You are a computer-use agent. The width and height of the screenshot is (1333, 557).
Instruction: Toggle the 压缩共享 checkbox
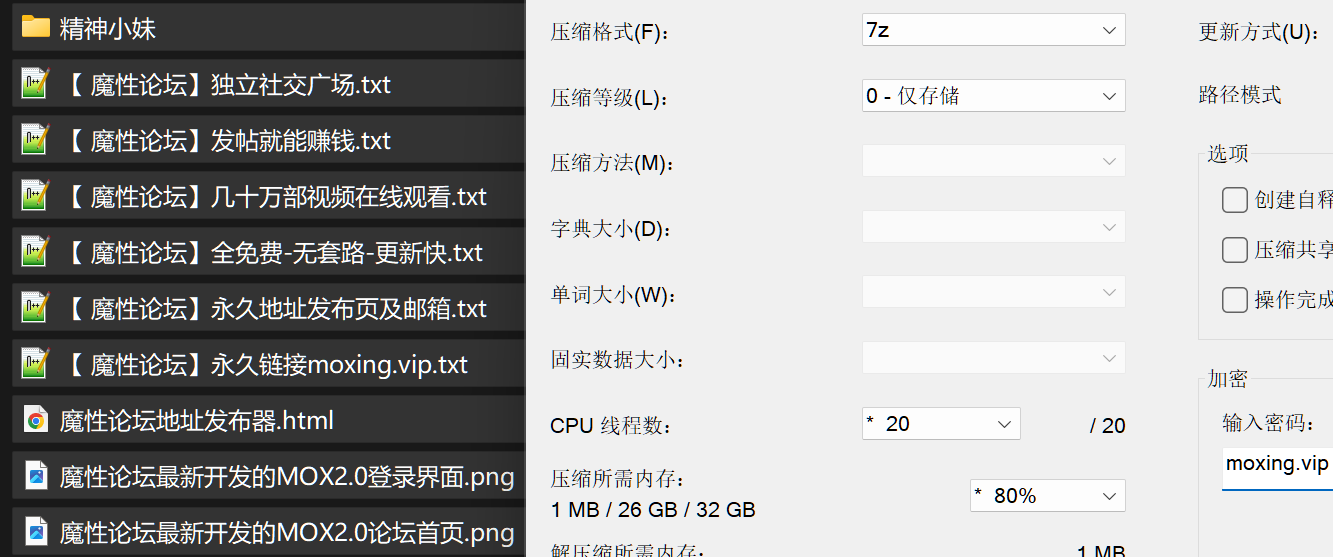tap(1235, 250)
